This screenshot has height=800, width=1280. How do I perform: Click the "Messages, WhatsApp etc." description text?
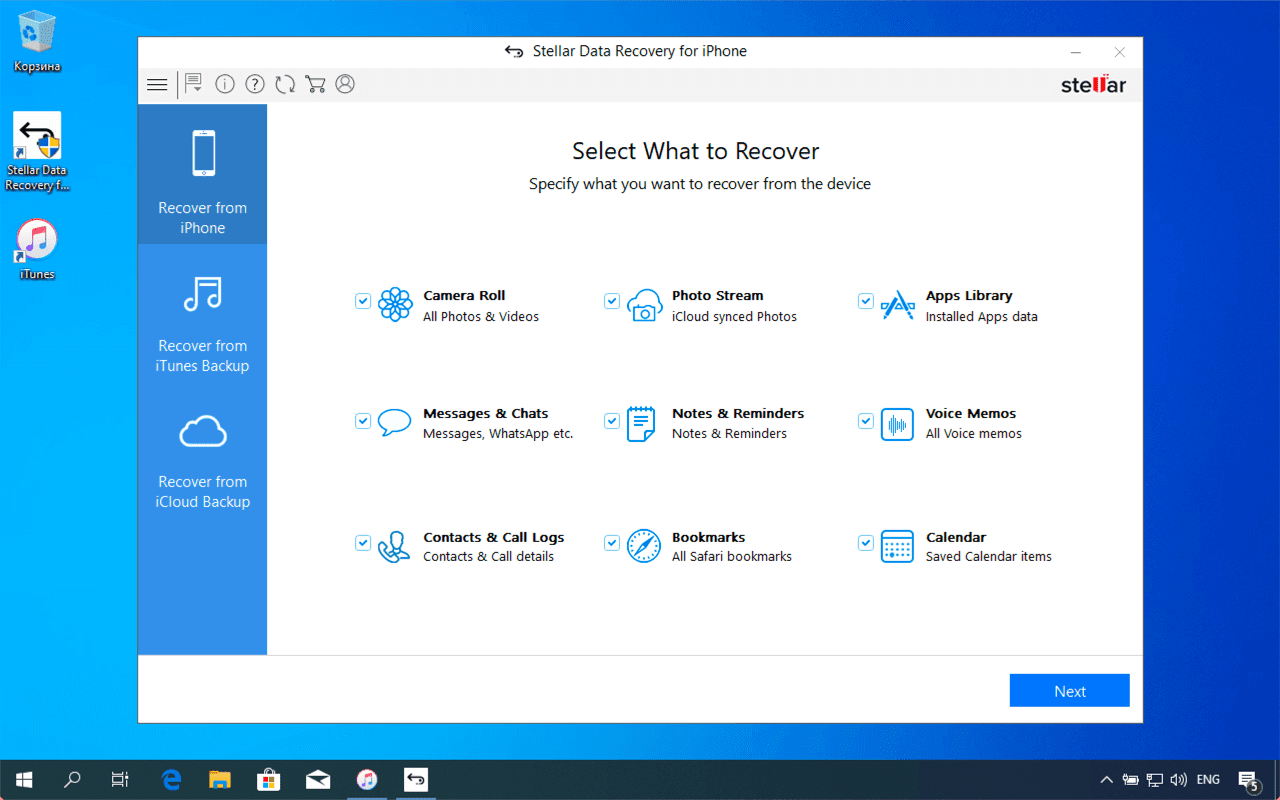(498, 434)
